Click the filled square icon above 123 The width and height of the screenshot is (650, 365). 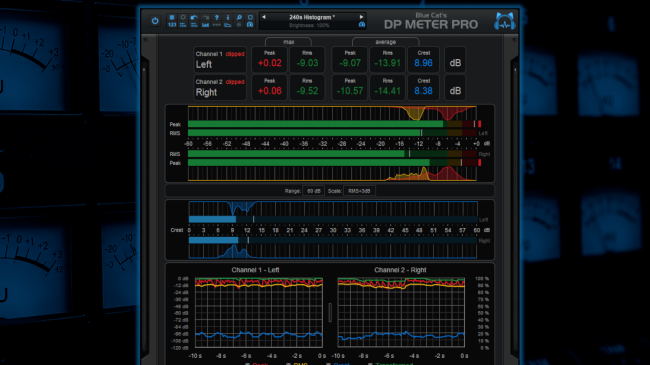172,17
